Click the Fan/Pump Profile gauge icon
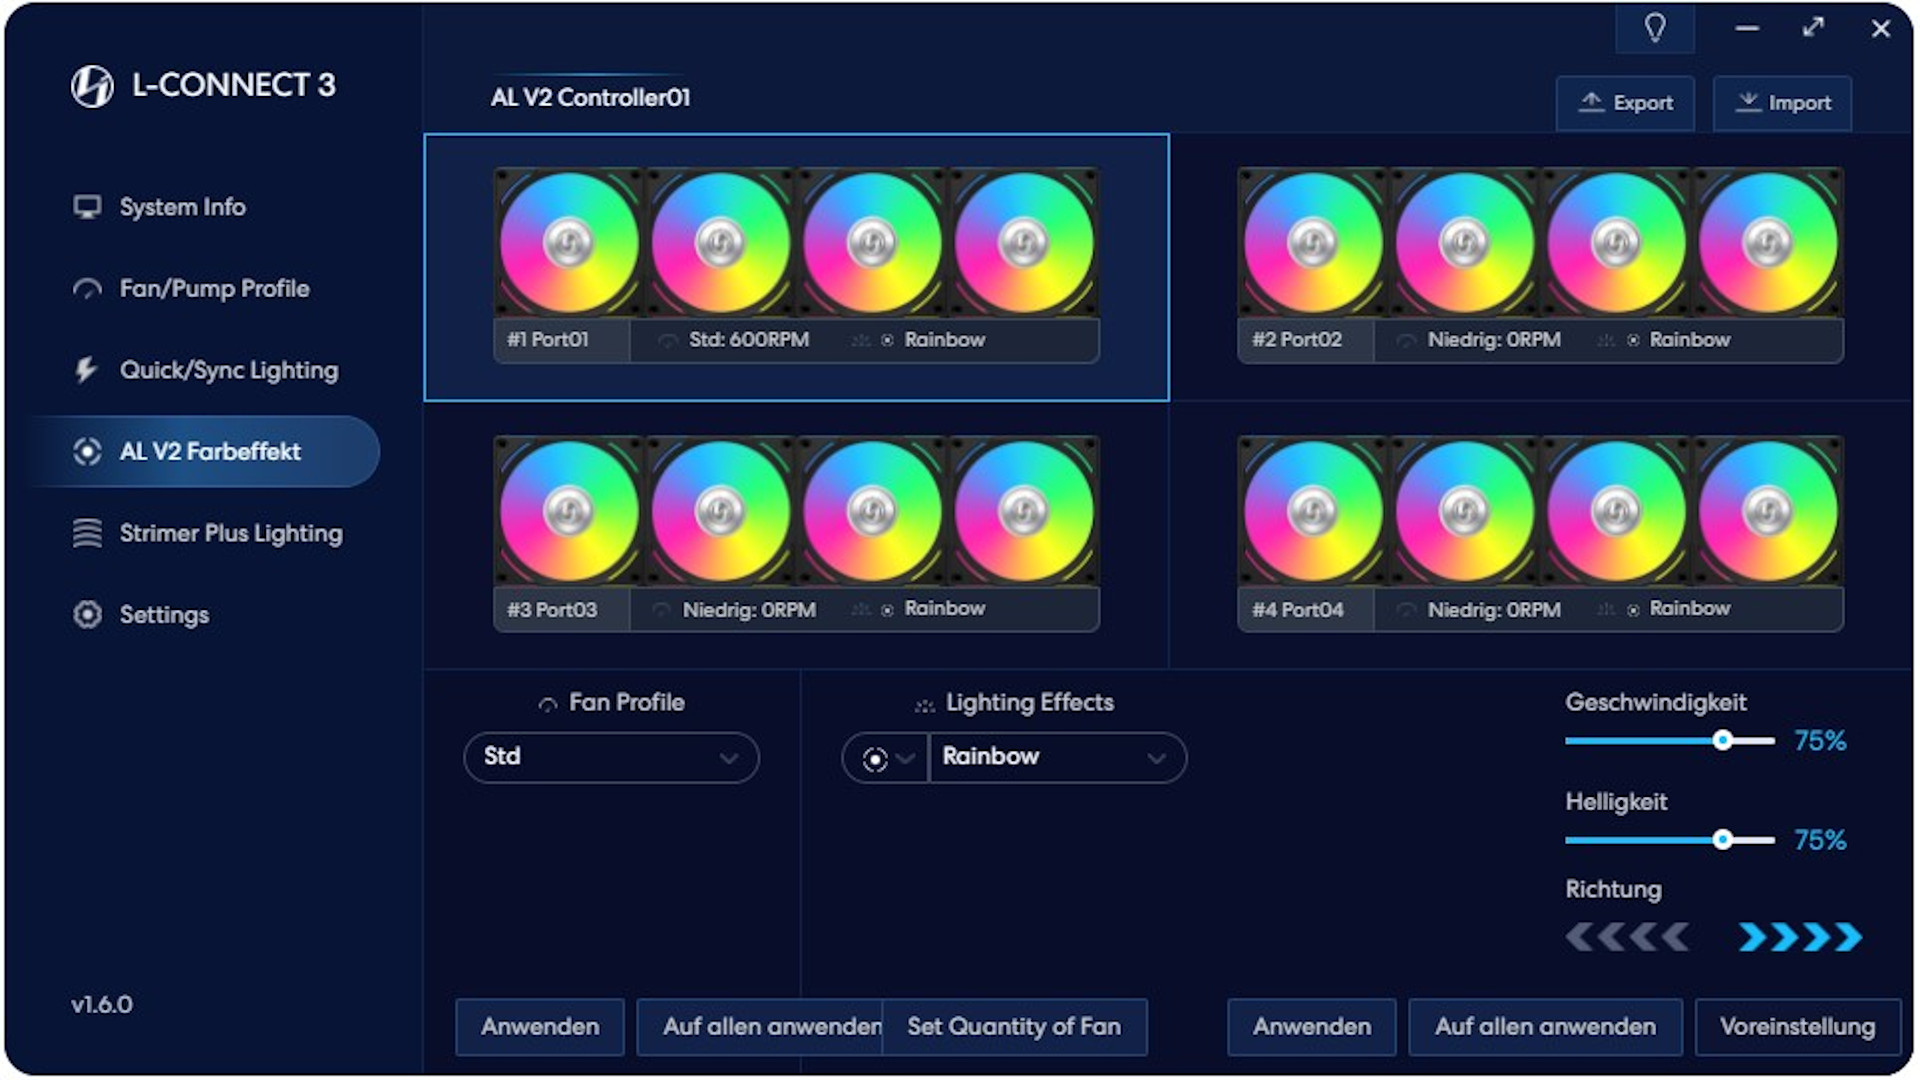Viewport: 1920px width, 1080px height. [87, 289]
